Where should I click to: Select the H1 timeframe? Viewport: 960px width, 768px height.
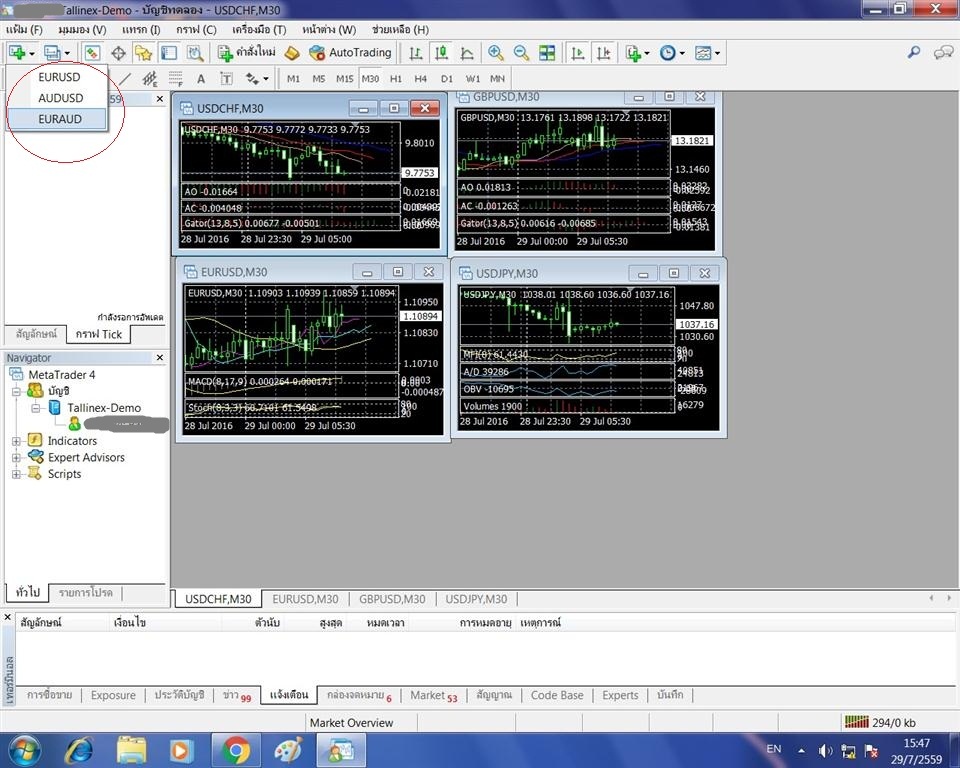[396, 78]
